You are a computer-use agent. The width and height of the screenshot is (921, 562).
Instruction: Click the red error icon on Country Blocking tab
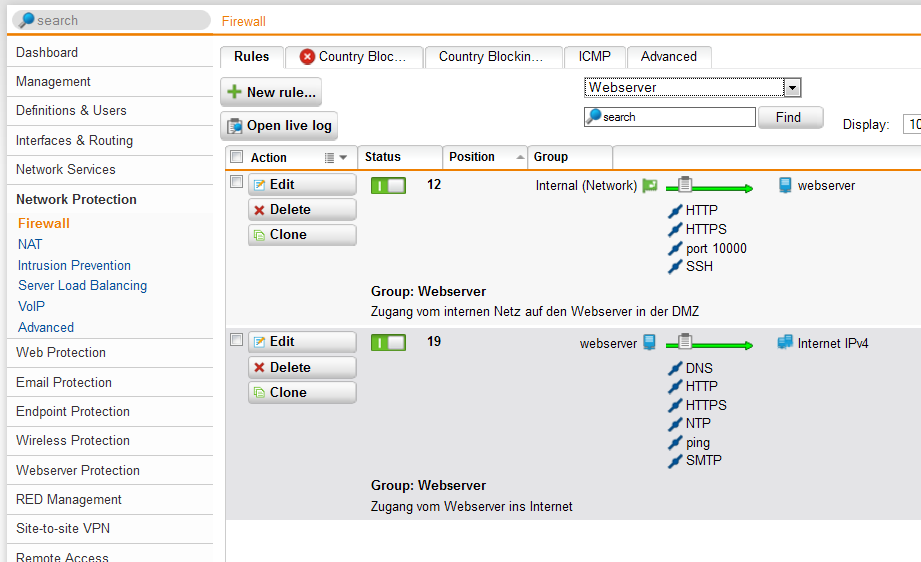tap(307, 57)
